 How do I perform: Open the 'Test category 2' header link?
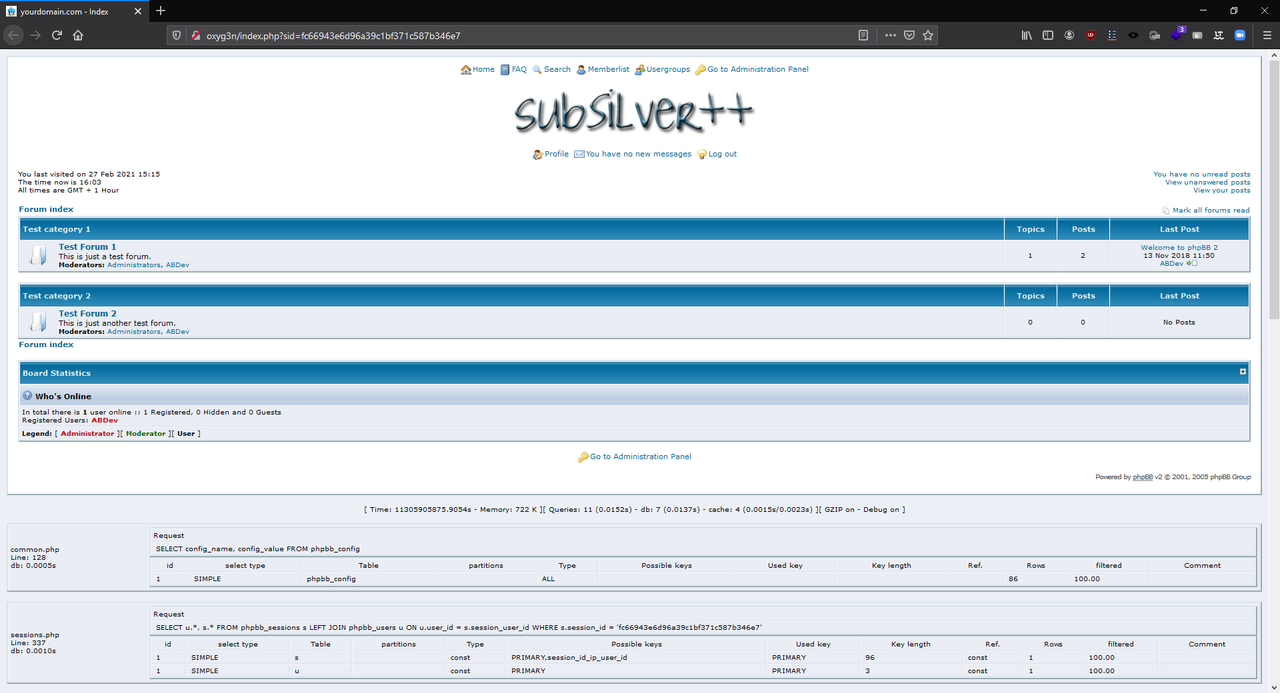click(x=56, y=297)
